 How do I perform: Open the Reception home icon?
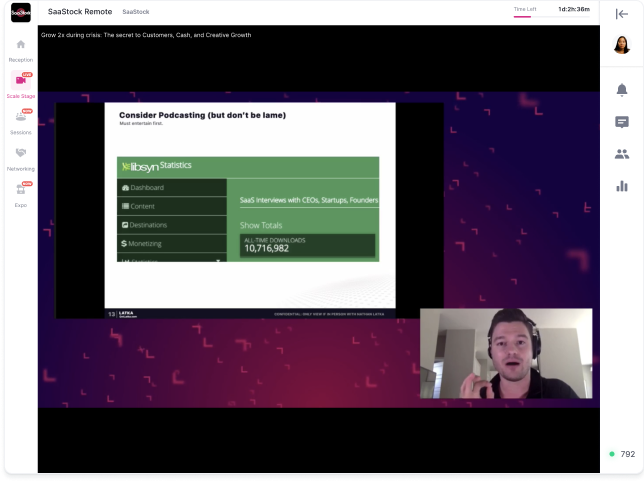point(20,46)
